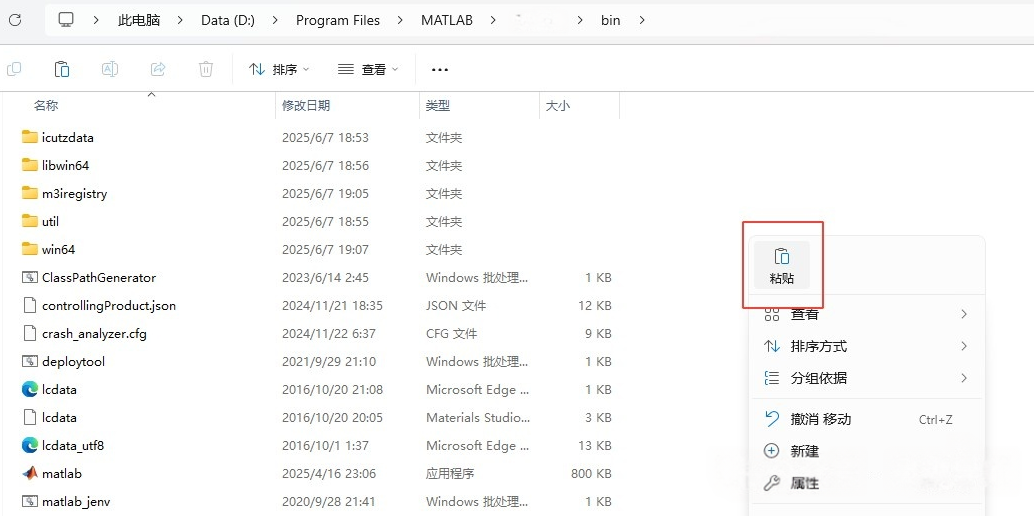Click the Share toolbar icon
This screenshot has height=516, width=1034.
click(x=158, y=69)
